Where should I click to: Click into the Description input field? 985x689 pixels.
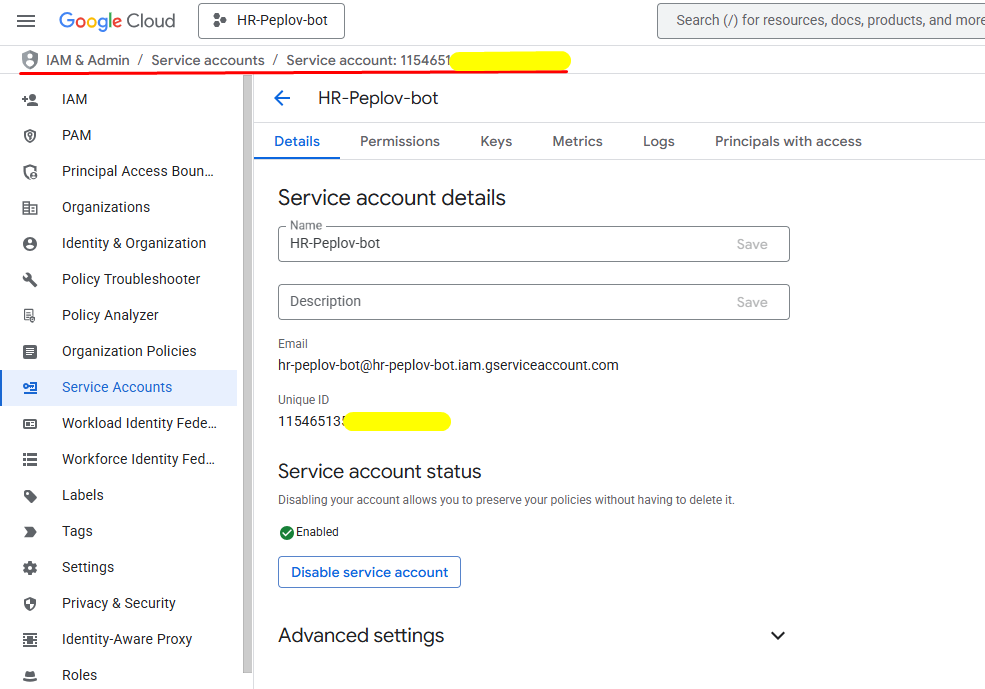point(500,302)
